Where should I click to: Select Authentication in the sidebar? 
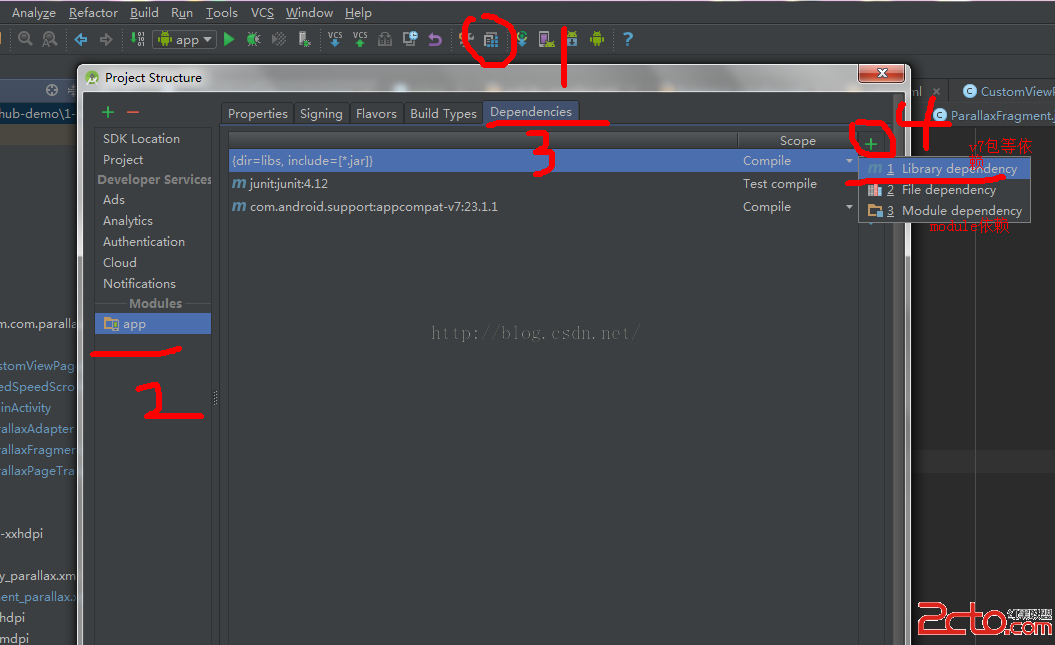144,241
